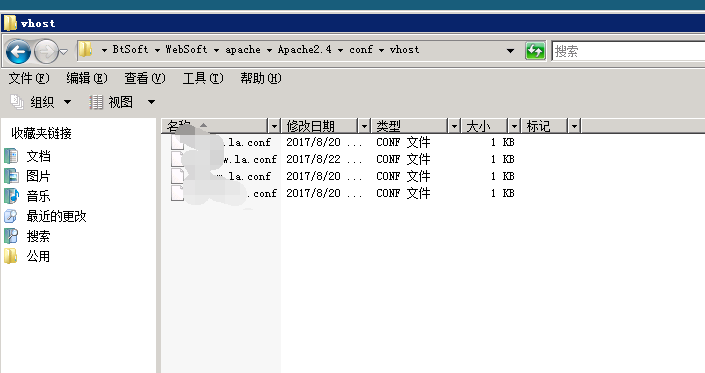This screenshot has height=373, width=705.
Task: Select vhost in the address path
Action: (x=404, y=49)
